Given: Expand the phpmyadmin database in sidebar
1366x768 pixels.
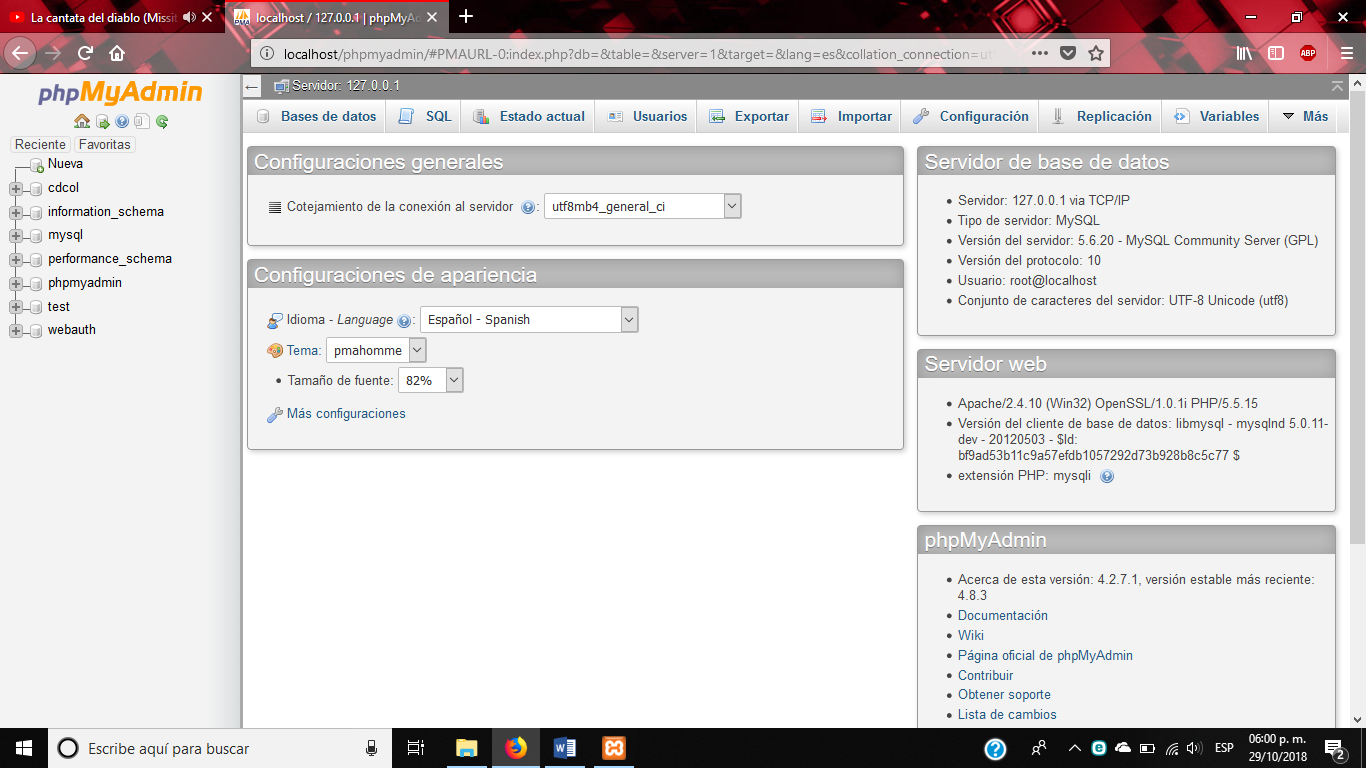Looking at the screenshot, I should click(14, 282).
